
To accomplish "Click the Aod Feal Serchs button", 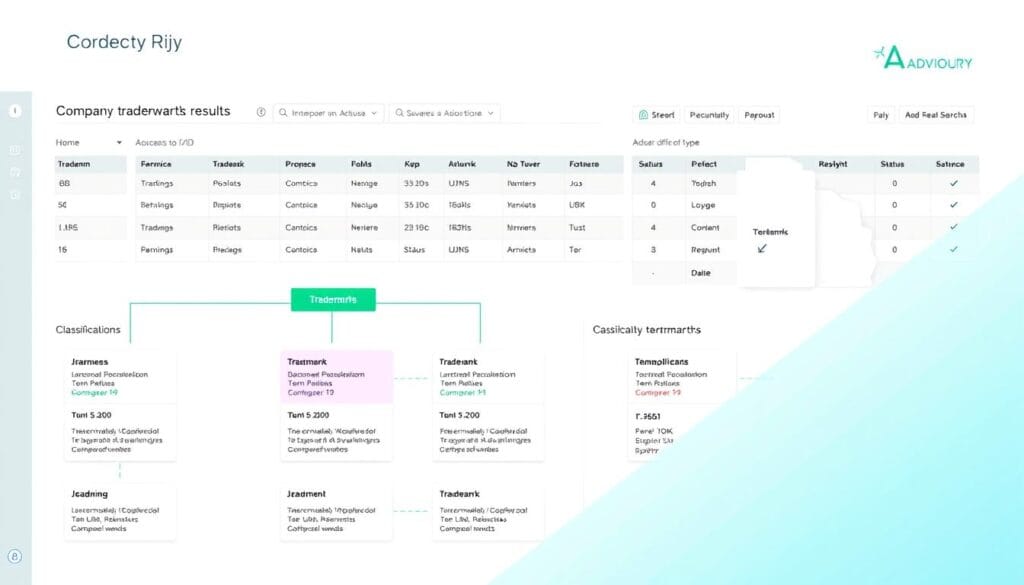I will 936,115.
